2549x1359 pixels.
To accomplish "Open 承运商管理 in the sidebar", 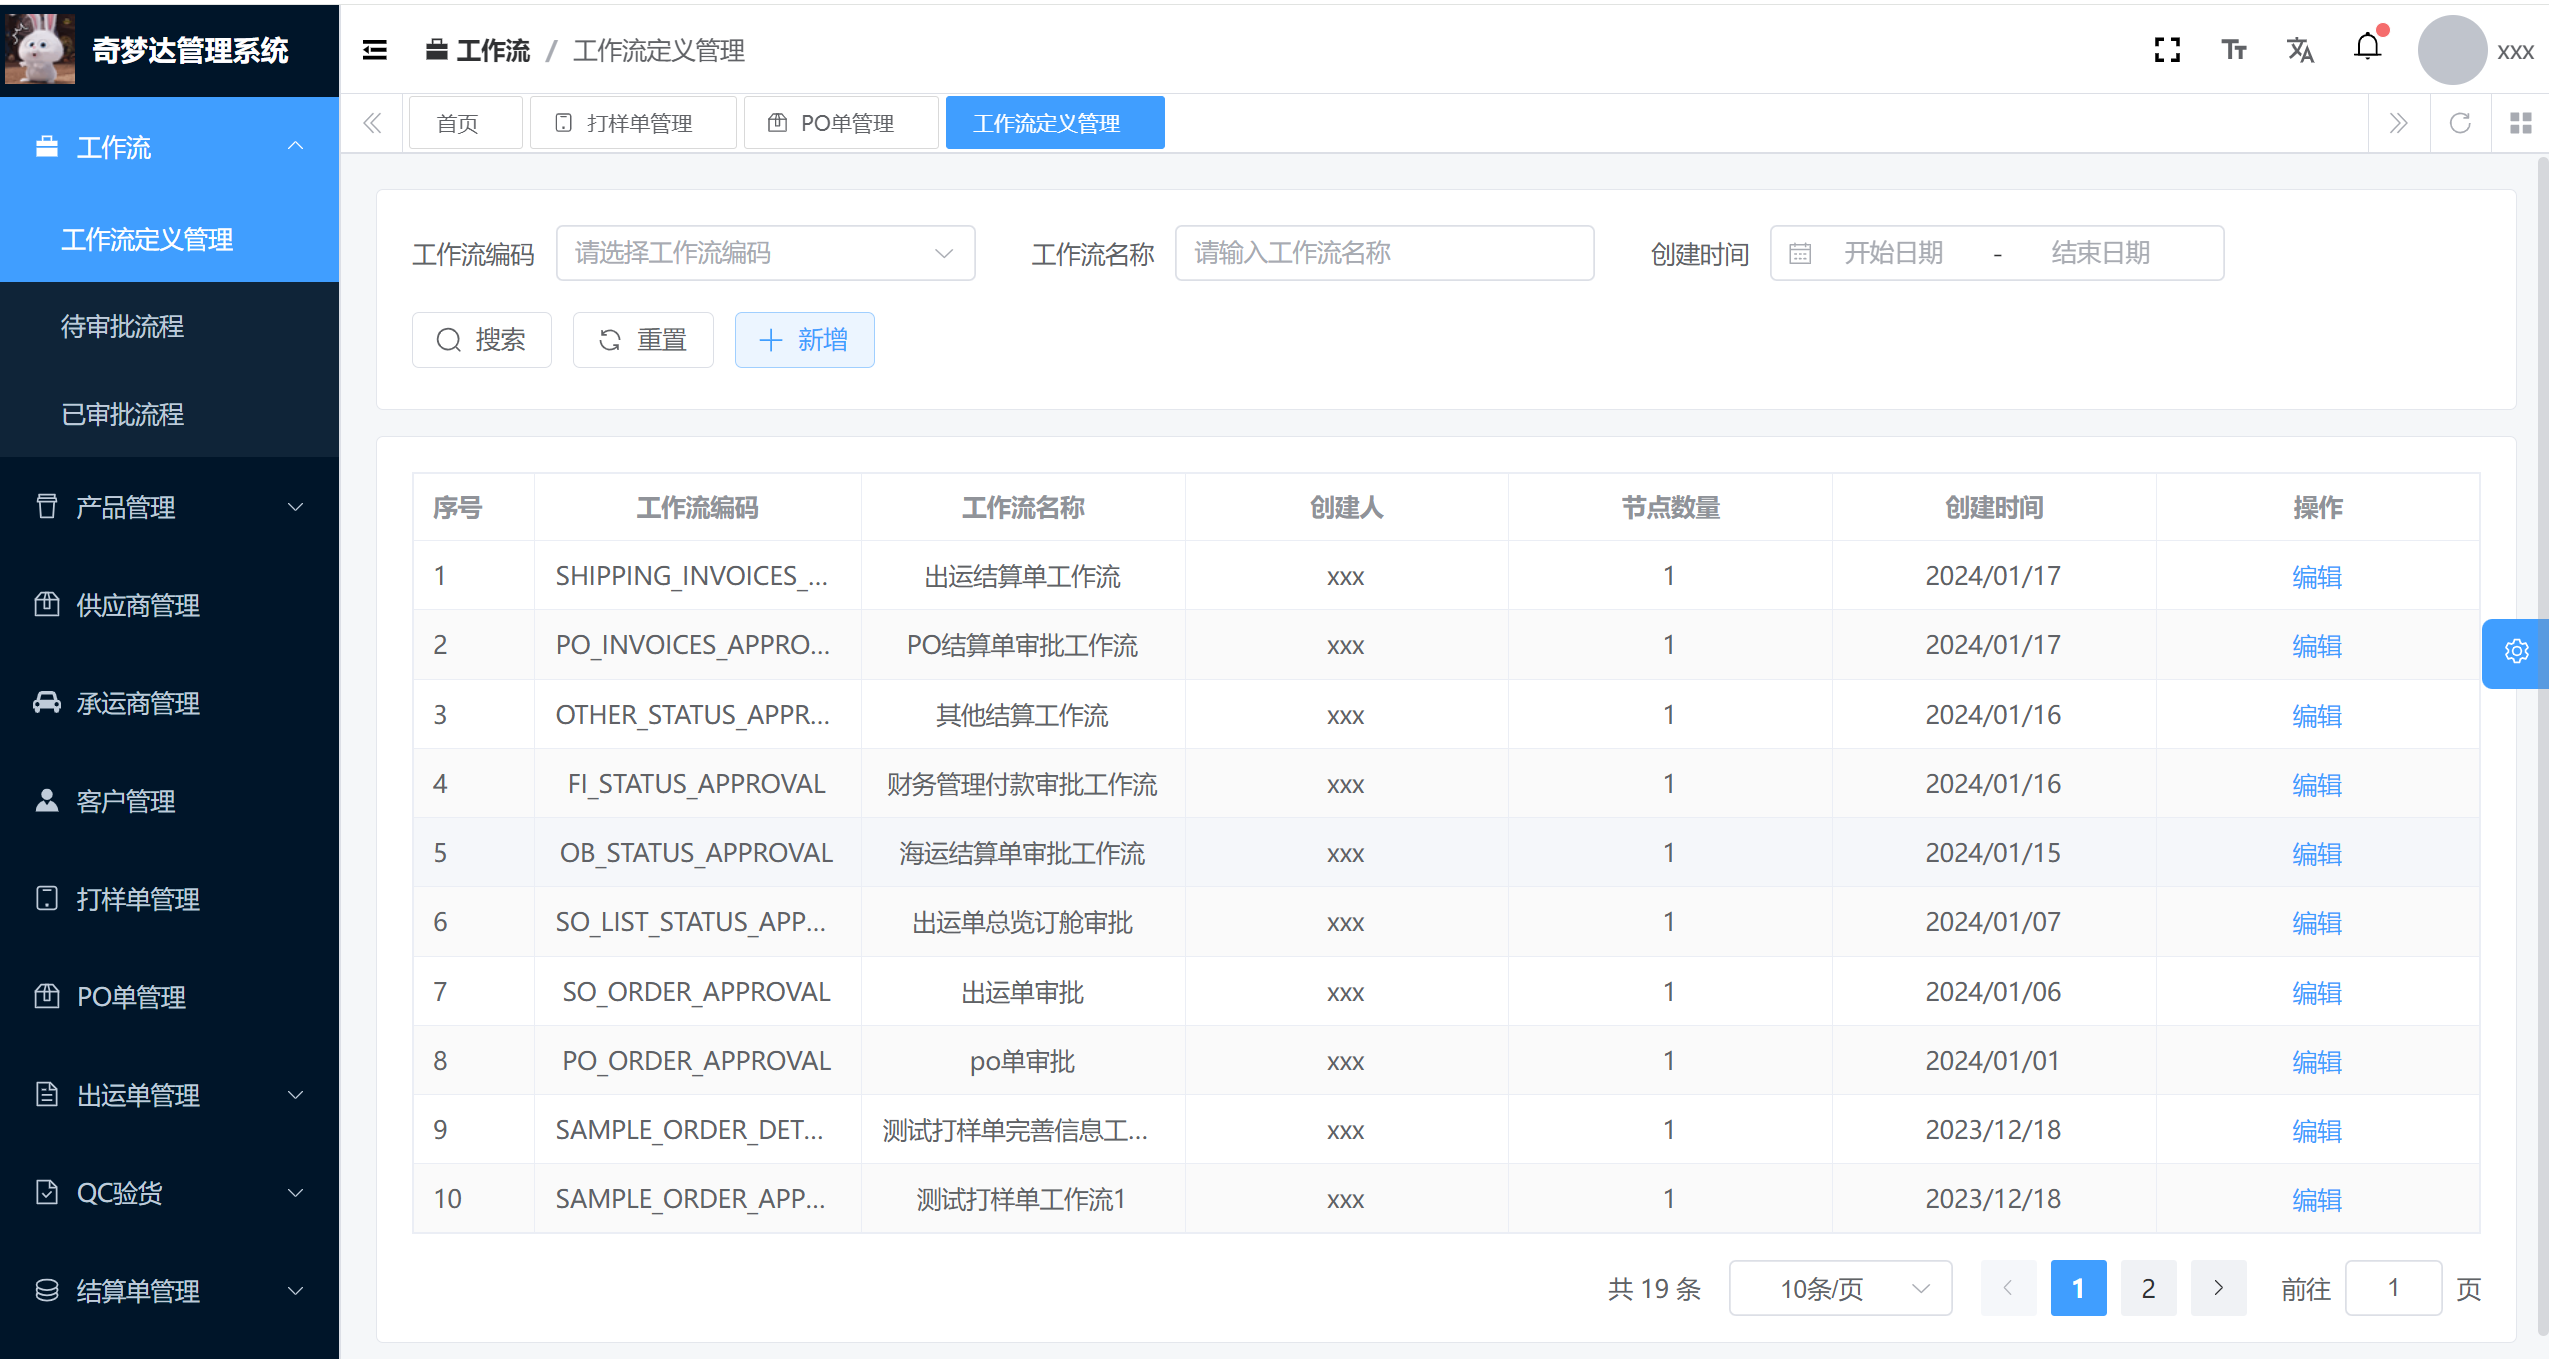I will coord(169,703).
